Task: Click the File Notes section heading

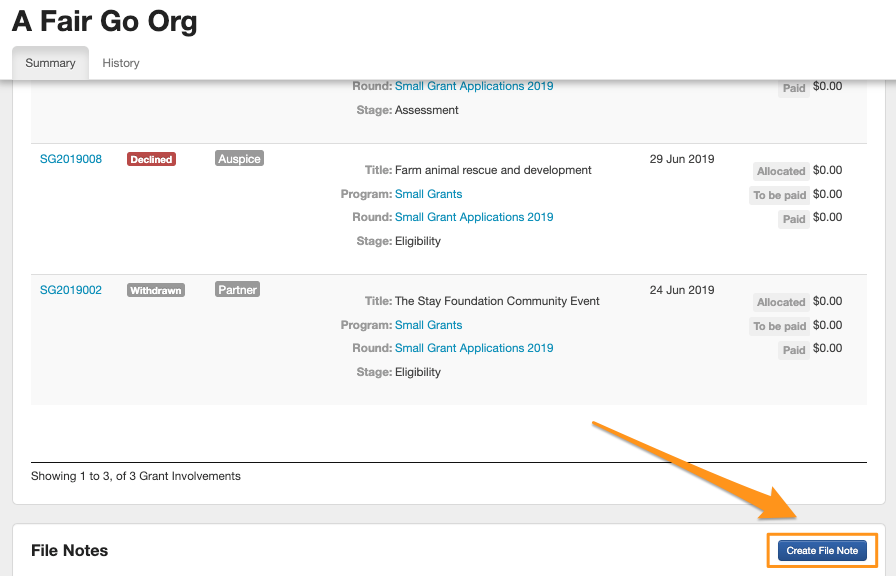Action: point(70,550)
